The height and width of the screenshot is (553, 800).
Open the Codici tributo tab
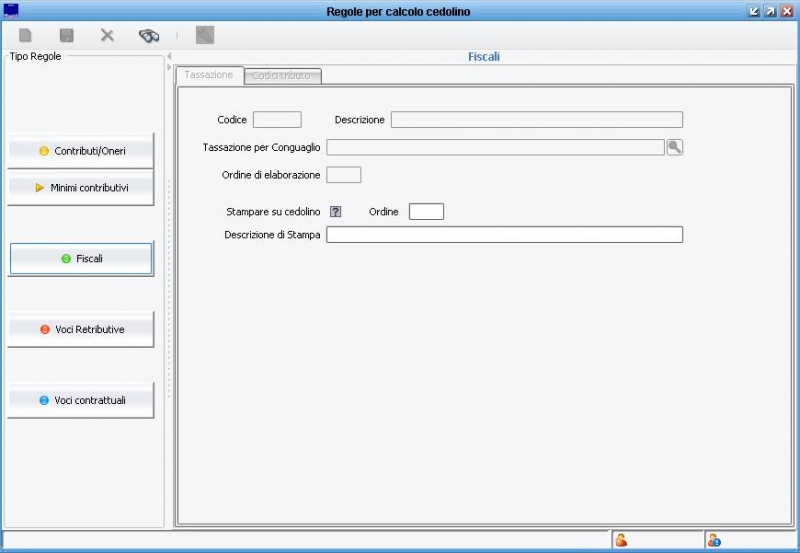click(x=282, y=76)
